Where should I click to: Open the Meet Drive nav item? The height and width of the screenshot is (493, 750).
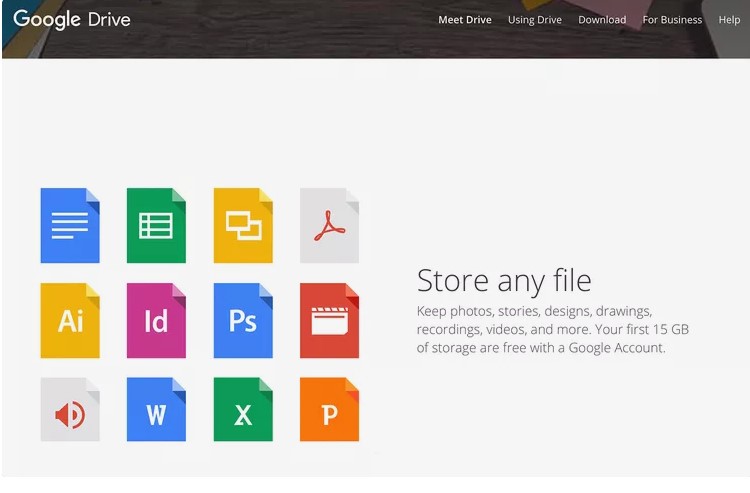click(x=465, y=20)
